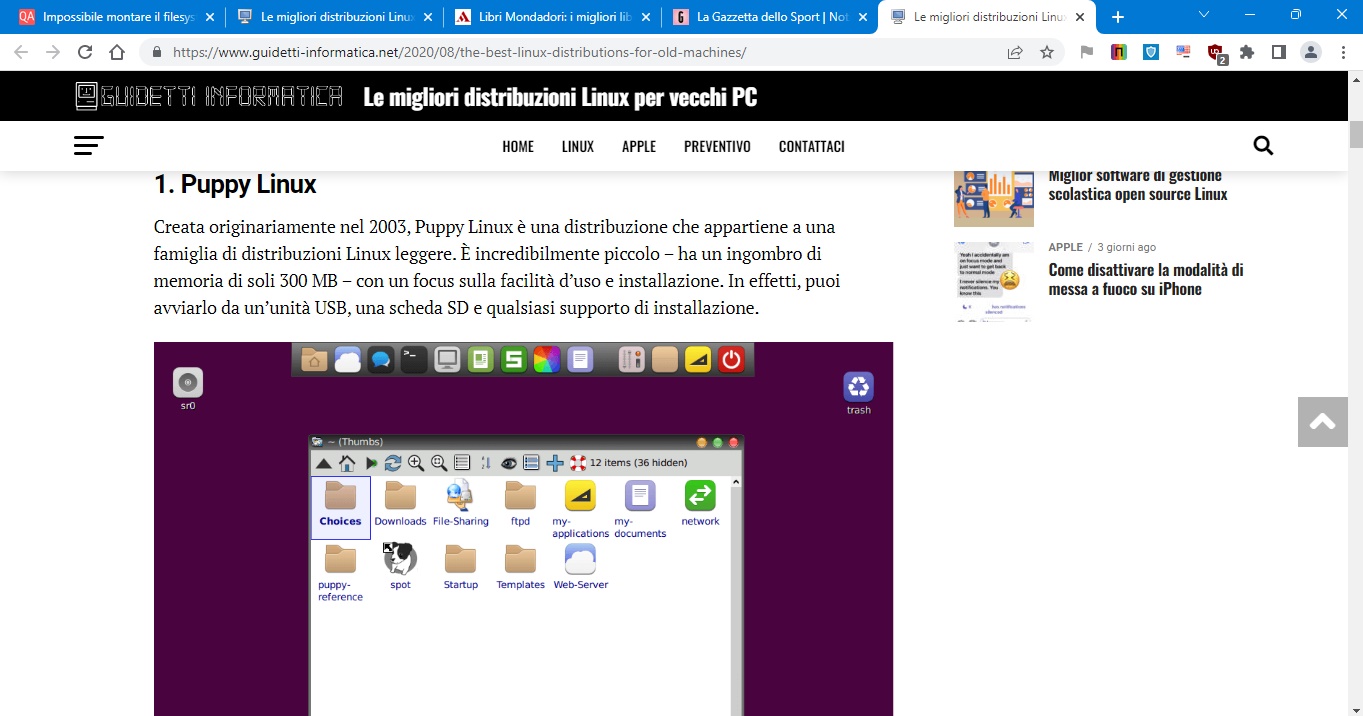Open 'Come disattivare la modalità di messa a fuoco' article
The image size is (1363, 716).
(x=1146, y=279)
